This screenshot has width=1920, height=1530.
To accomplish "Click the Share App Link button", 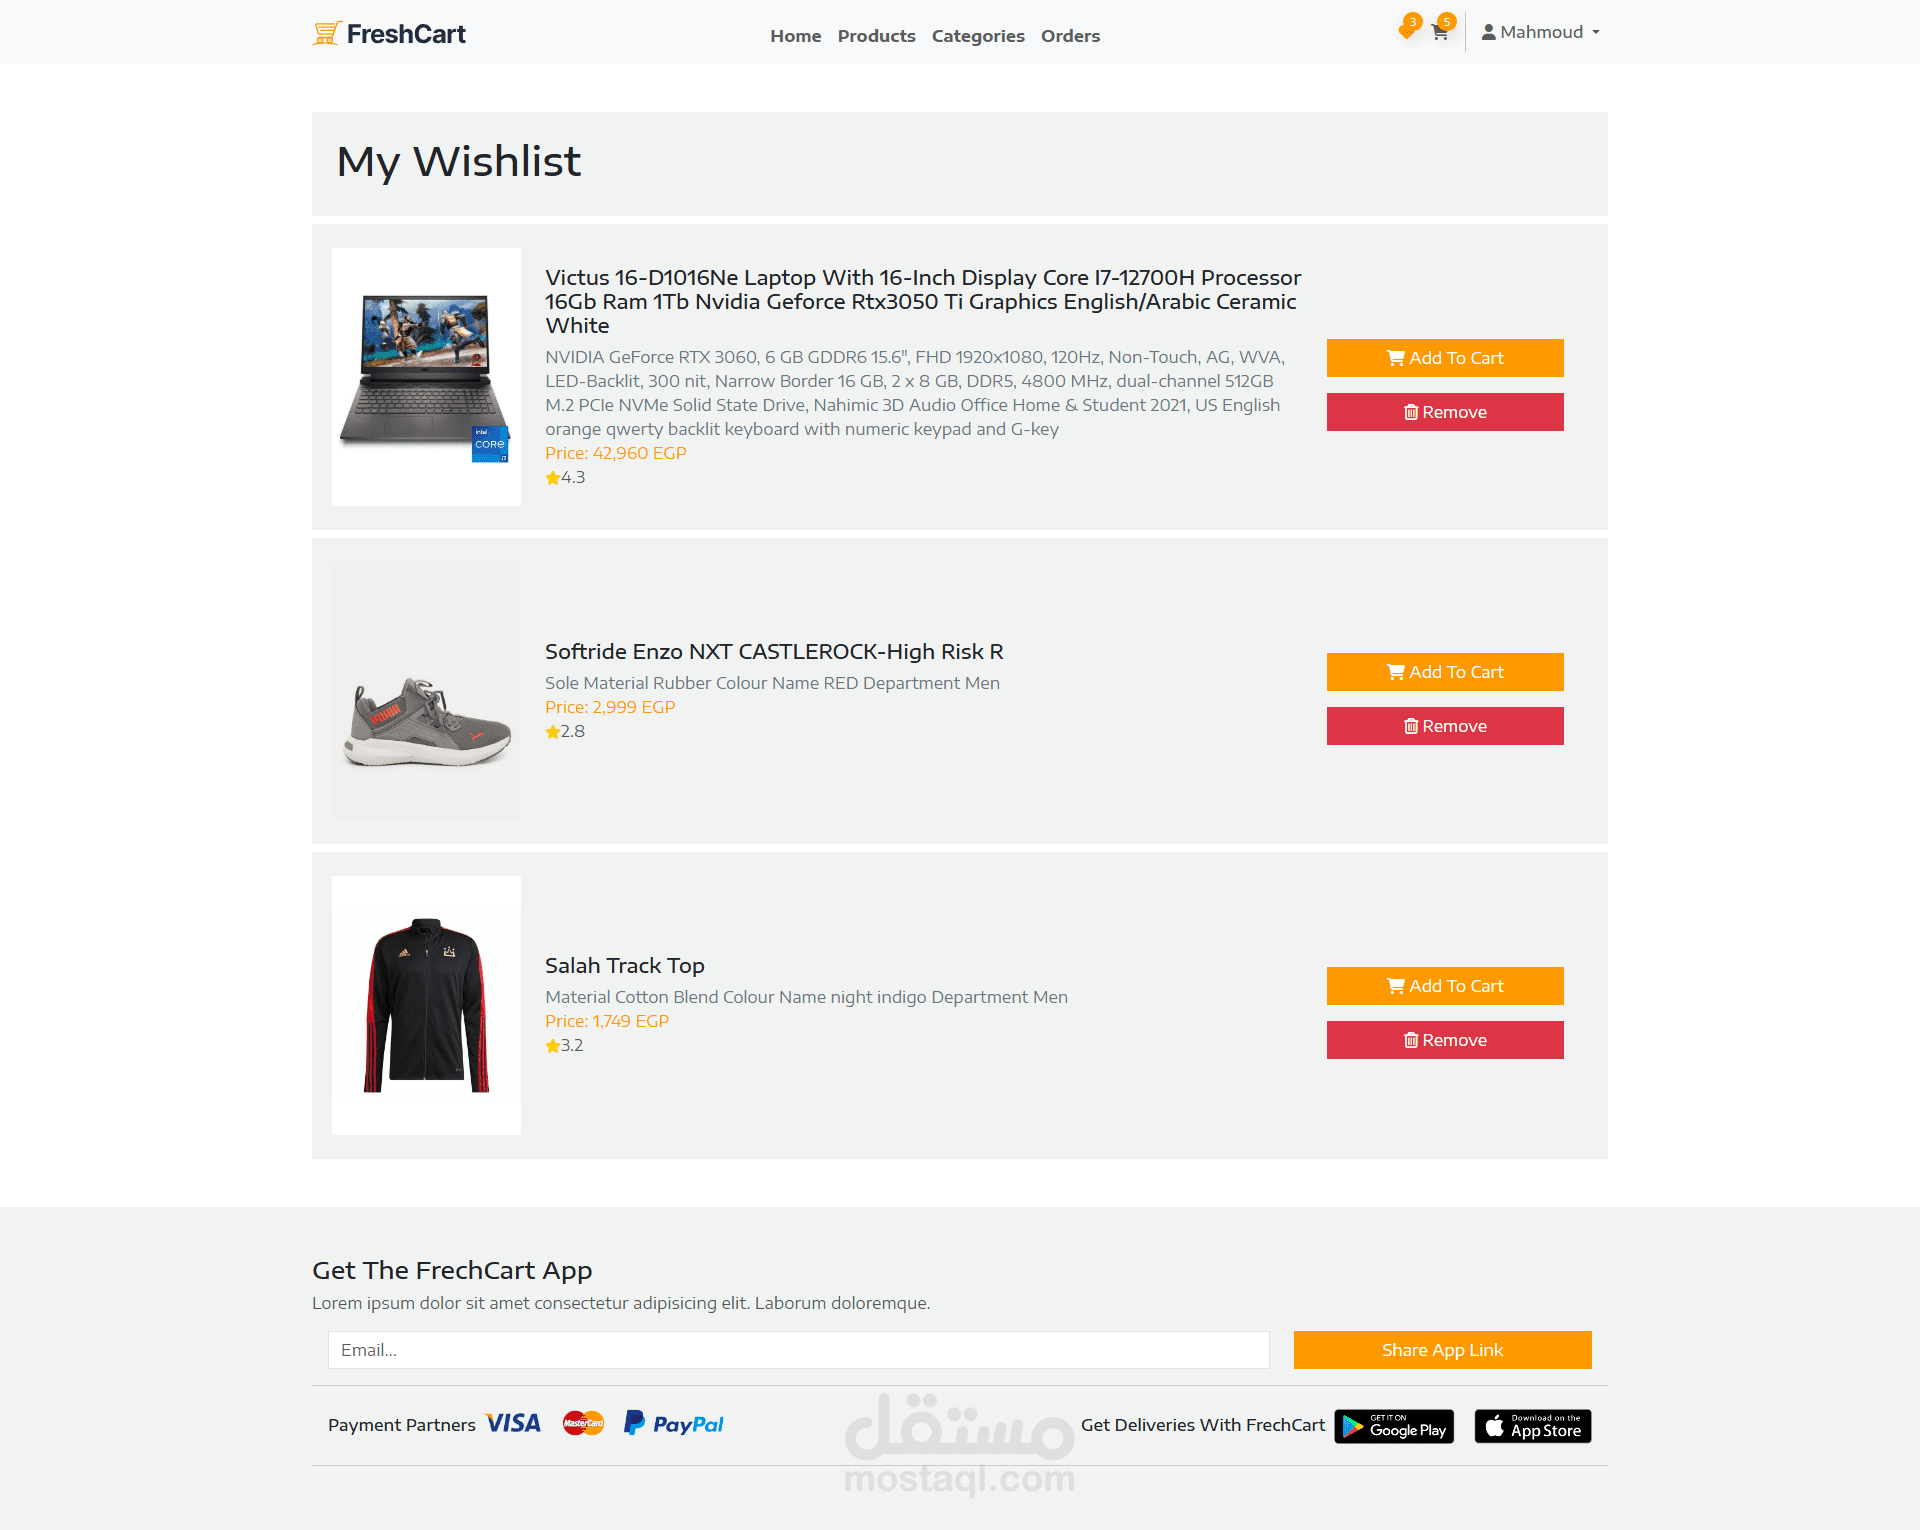I will coord(1442,1350).
